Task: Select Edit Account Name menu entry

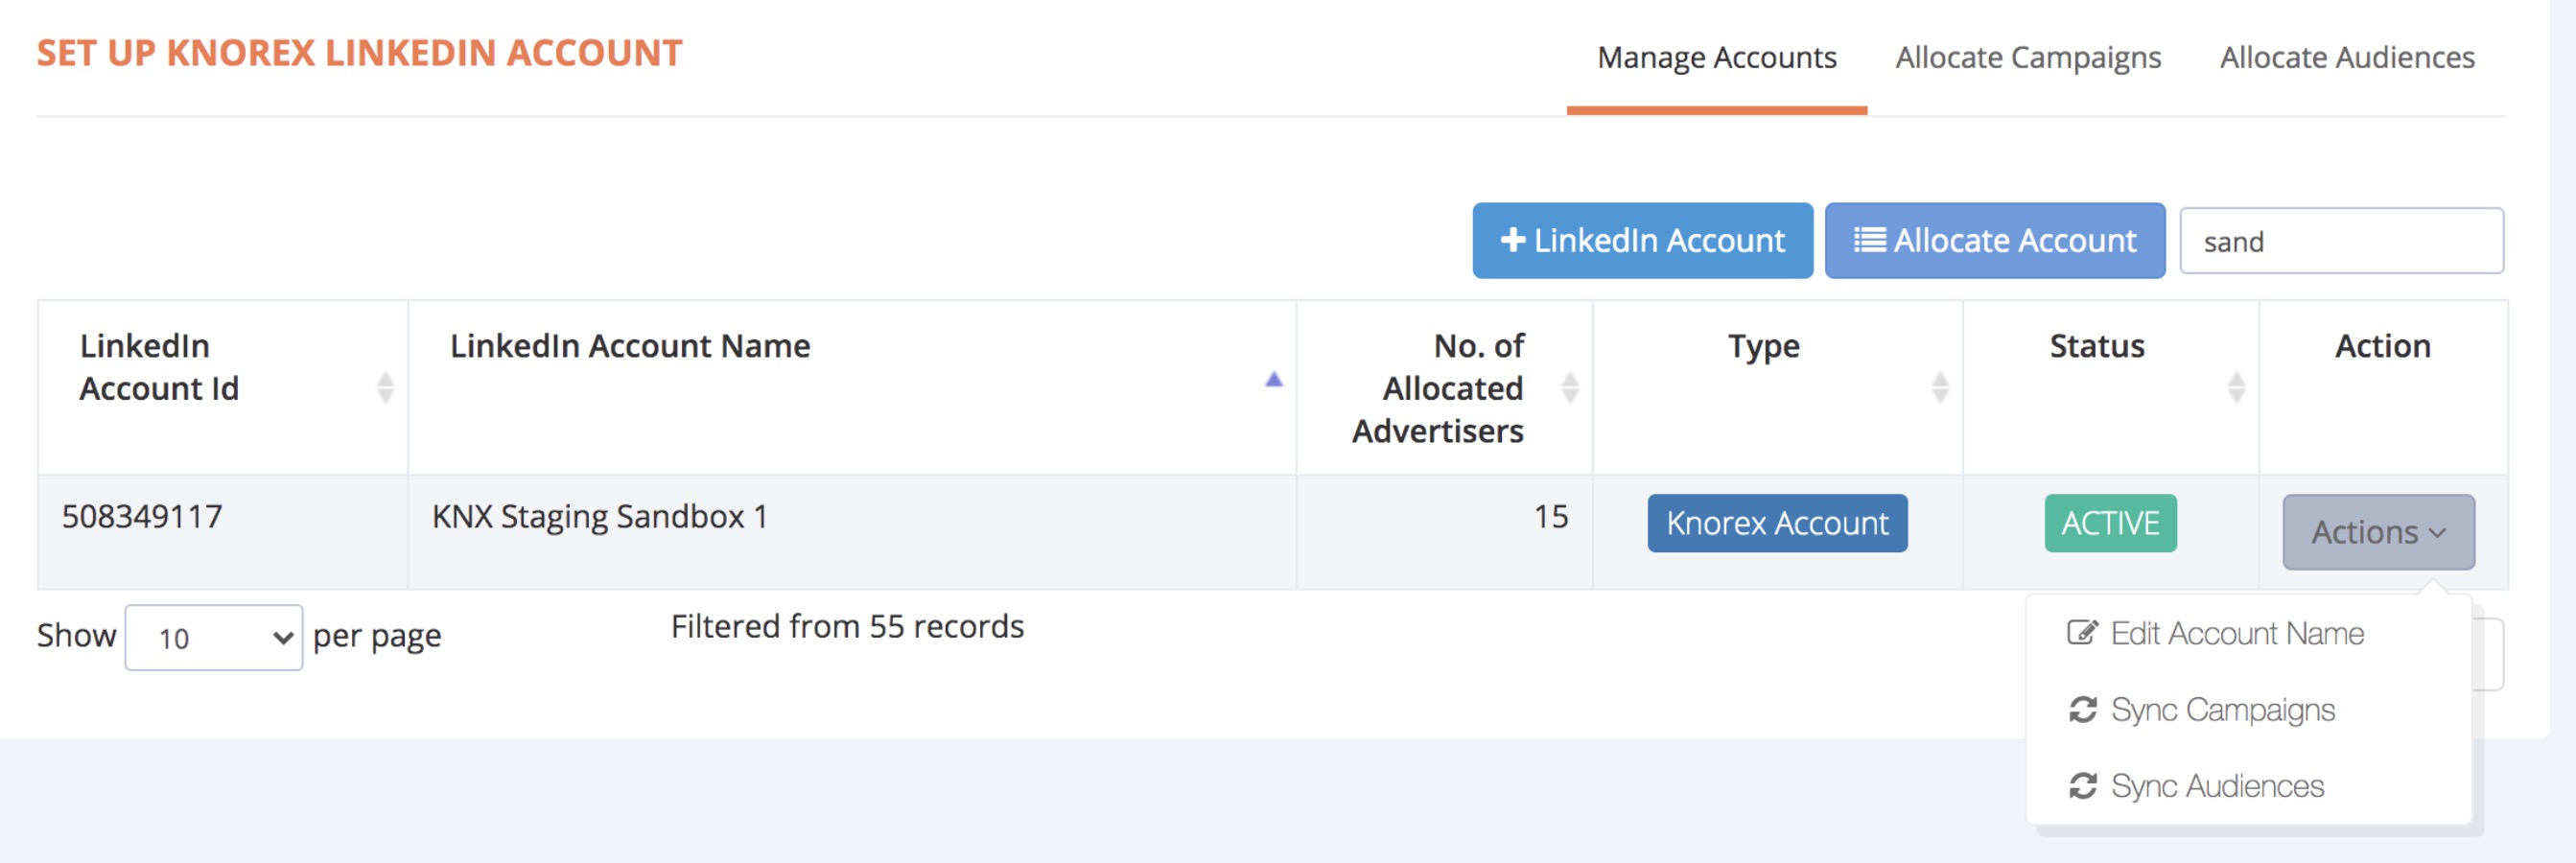Action: (x=2236, y=633)
